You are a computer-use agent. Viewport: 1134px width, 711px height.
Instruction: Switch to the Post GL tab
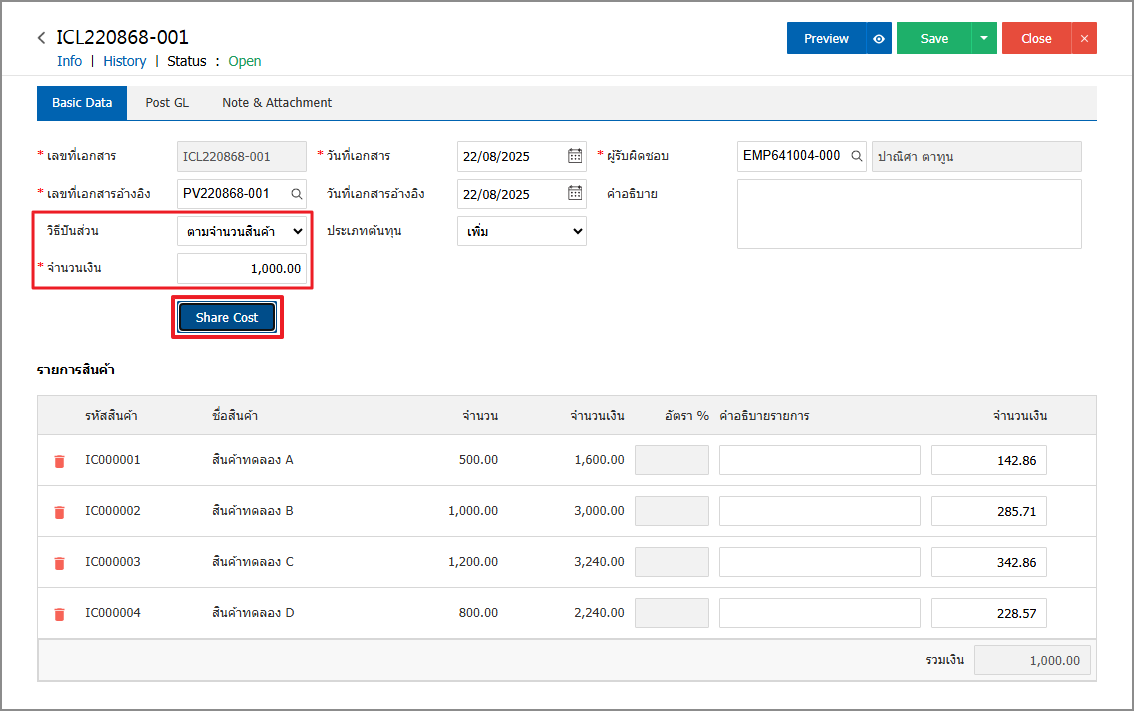point(167,103)
